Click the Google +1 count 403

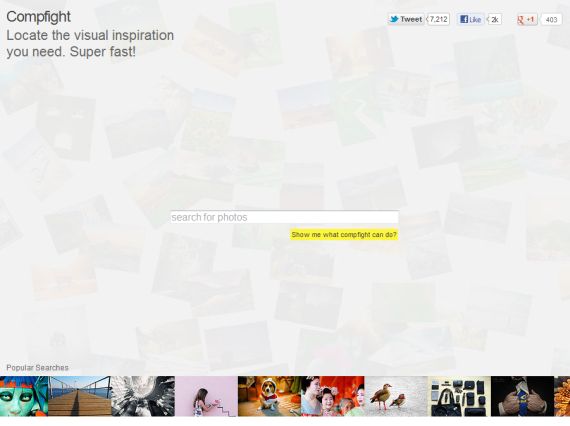551,20
